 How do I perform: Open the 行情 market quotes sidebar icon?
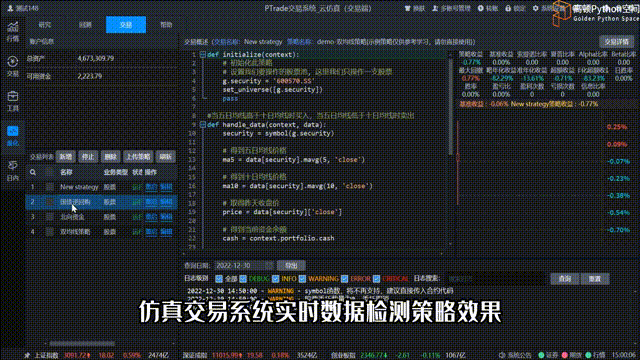[13, 32]
